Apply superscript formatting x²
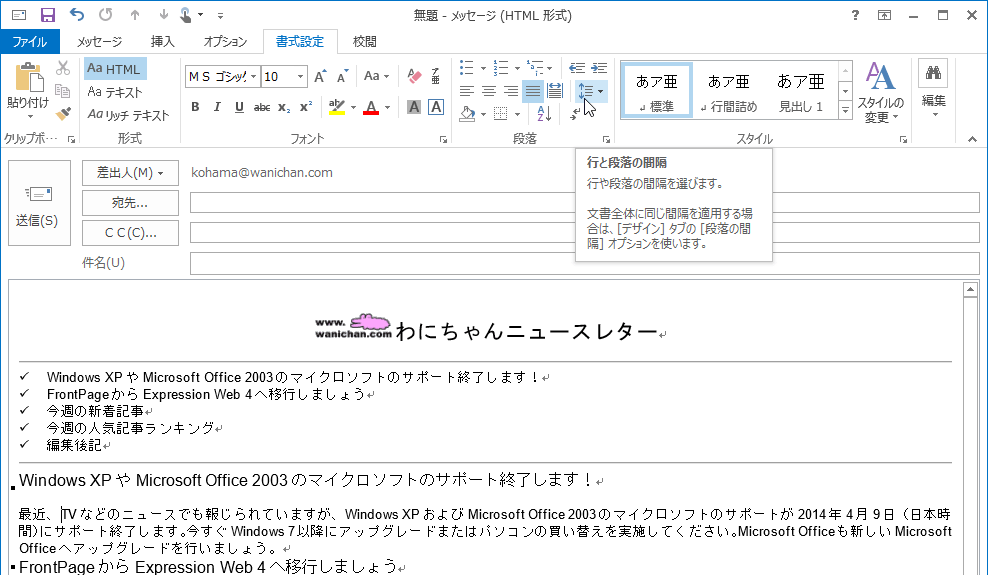 coord(306,108)
